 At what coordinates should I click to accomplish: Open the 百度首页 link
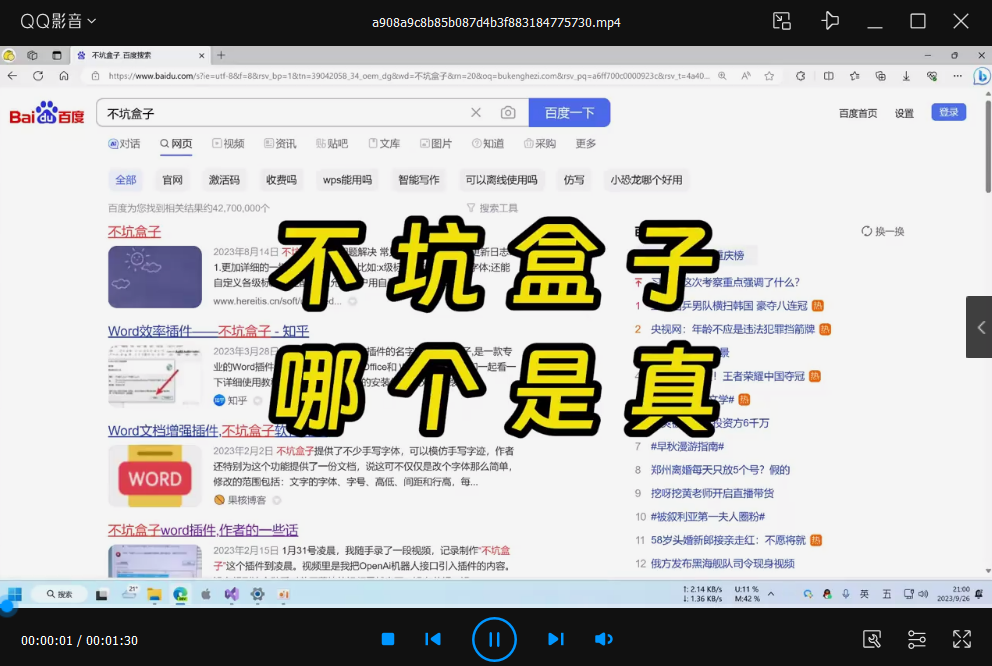tap(857, 113)
